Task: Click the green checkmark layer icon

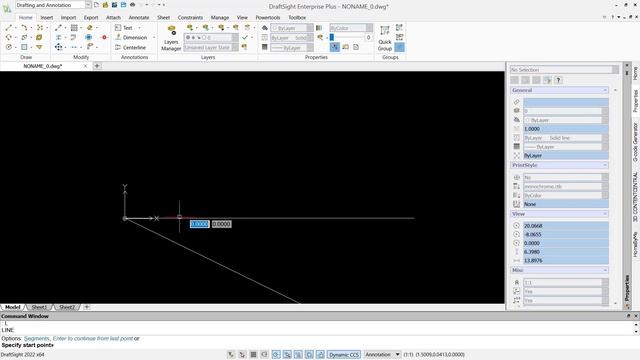Action: tap(244, 38)
